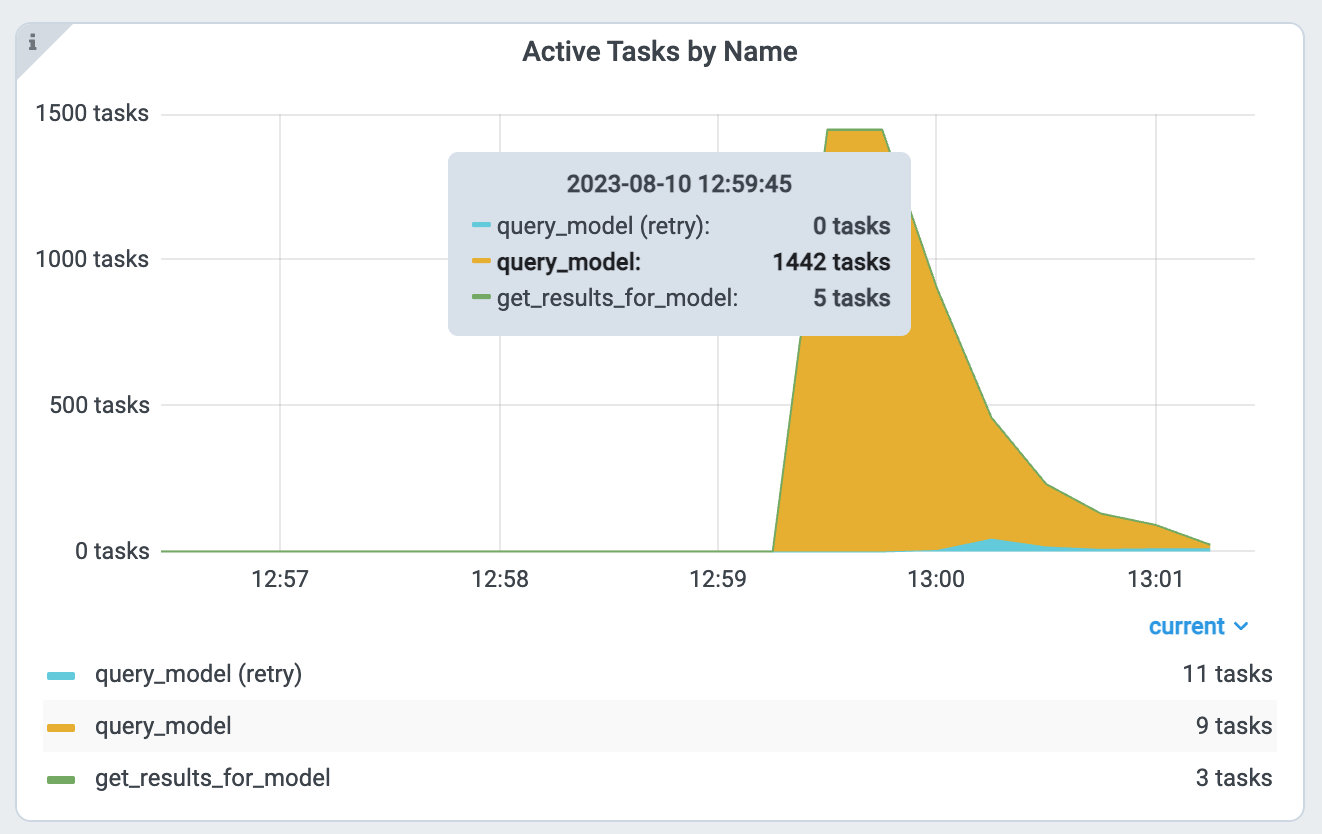Click the 5 tasks tooltip value

(851, 298)
